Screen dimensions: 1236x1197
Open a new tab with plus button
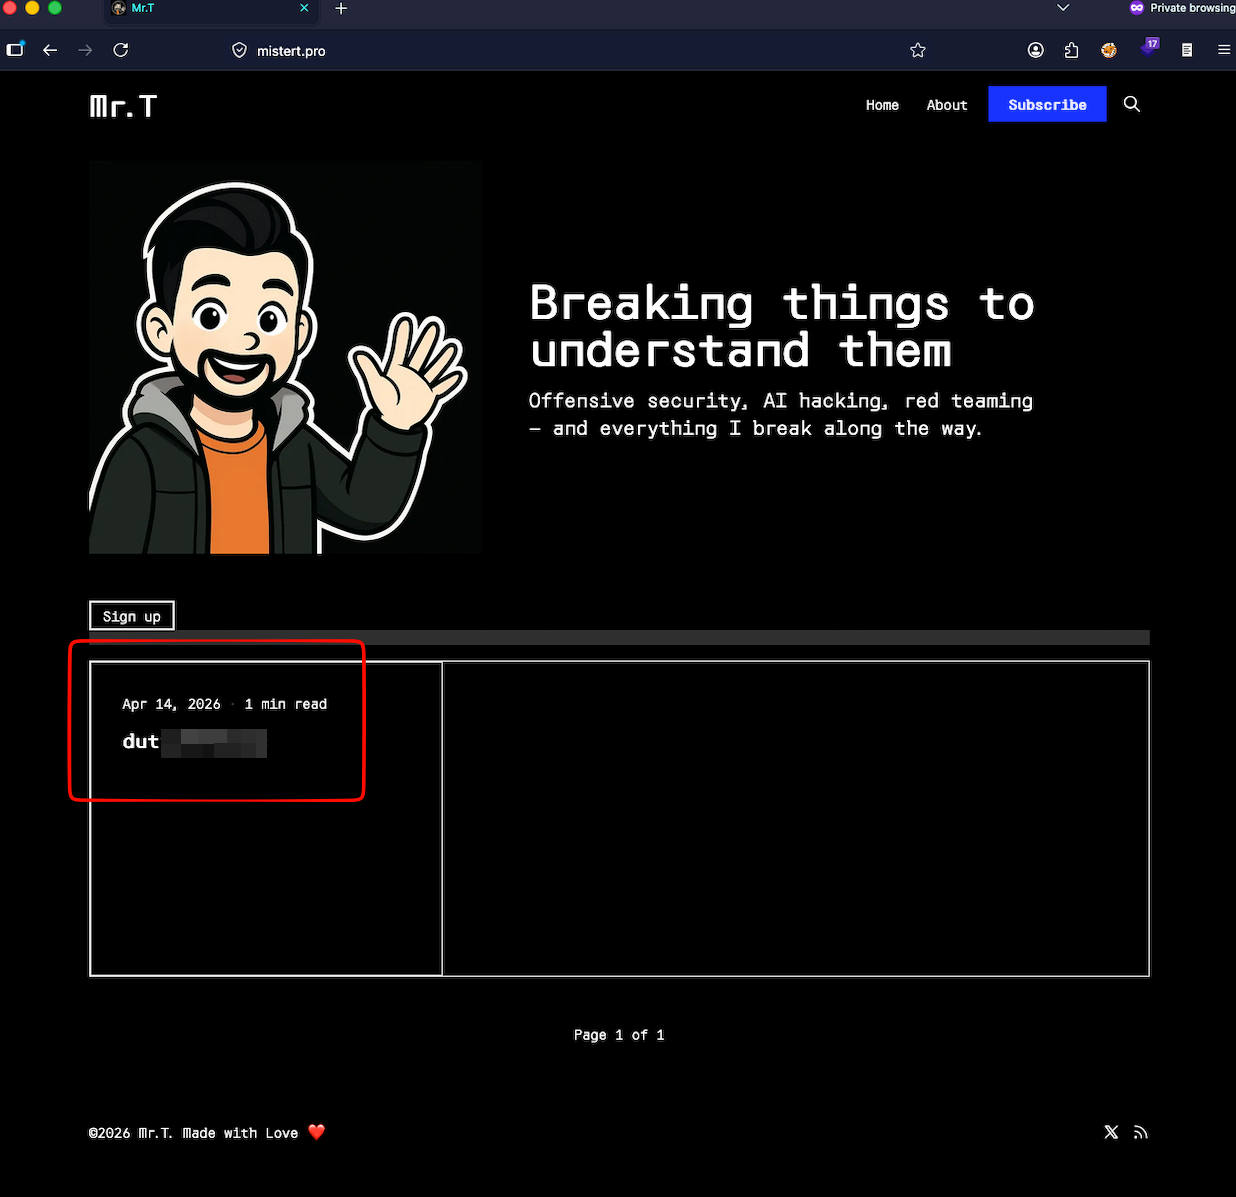[341, 8]
